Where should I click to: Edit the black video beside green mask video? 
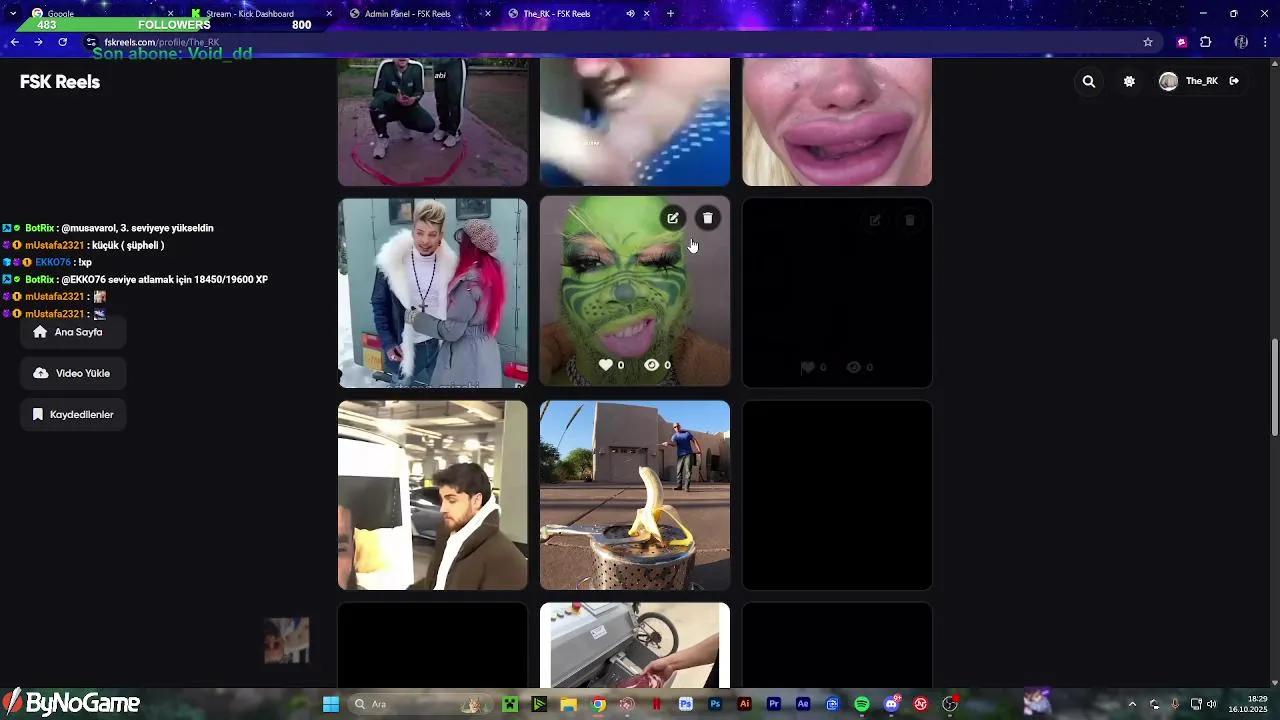click(875, 220)
